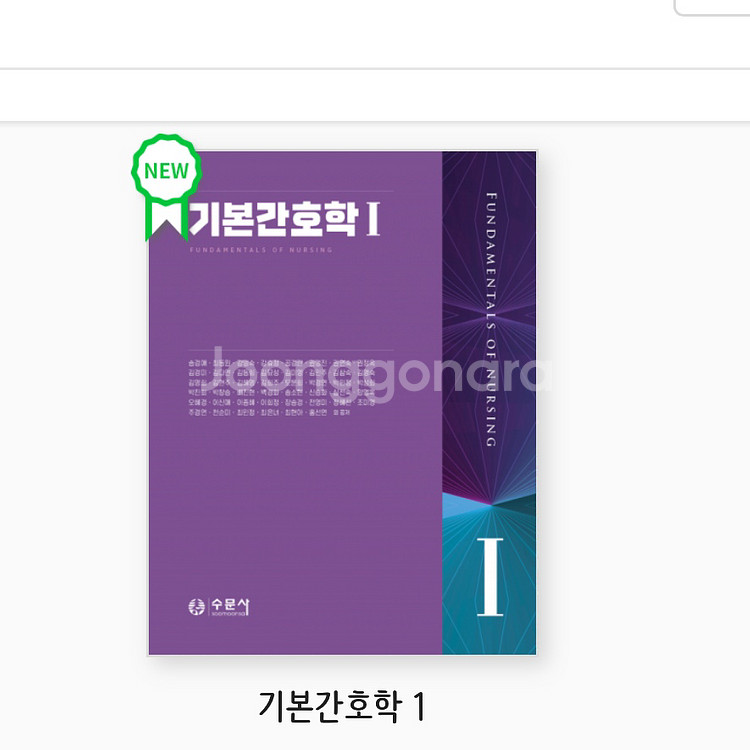Click the dark purple upper spine panel
750x750 pixels.
(489, 320)
